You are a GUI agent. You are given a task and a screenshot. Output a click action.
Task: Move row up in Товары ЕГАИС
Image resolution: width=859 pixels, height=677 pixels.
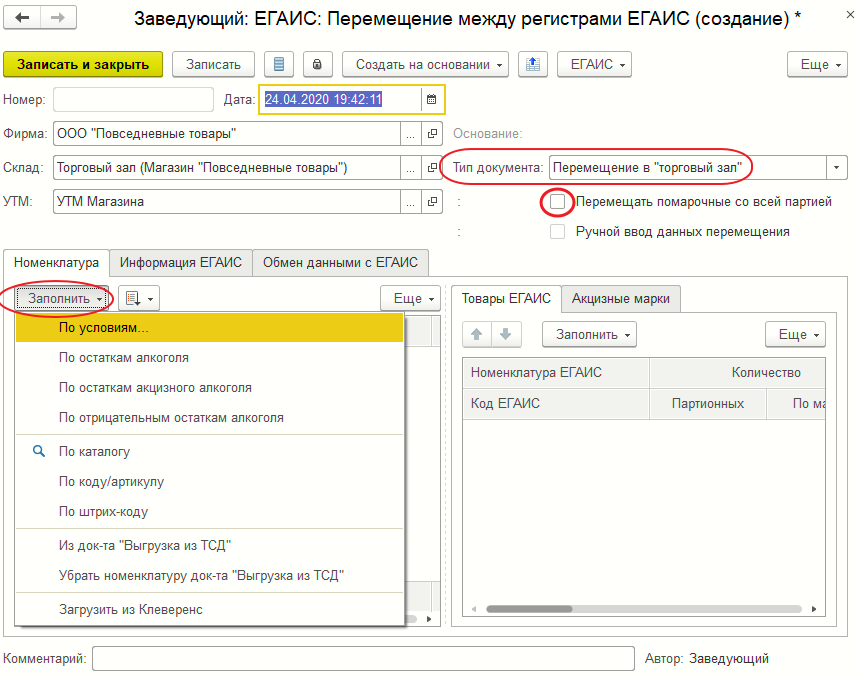point(478,334)
